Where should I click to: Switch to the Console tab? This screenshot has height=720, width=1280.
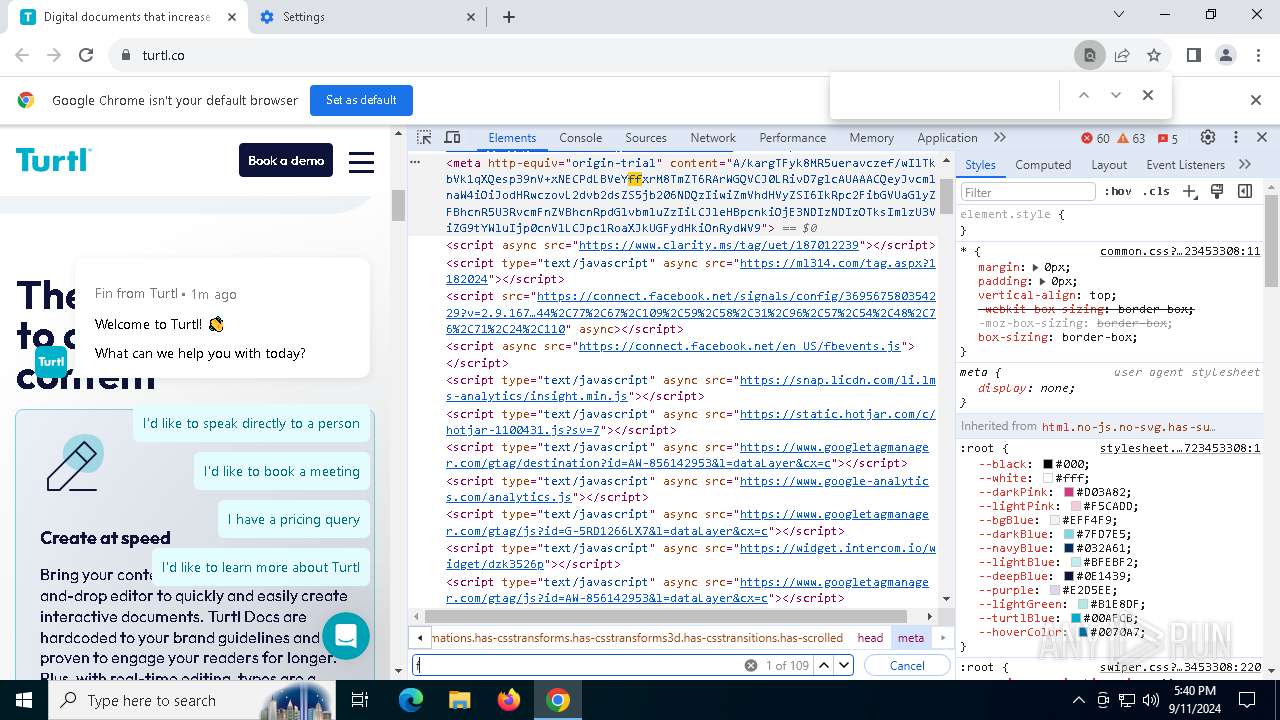pyautogui.click(x=580, y=138)
